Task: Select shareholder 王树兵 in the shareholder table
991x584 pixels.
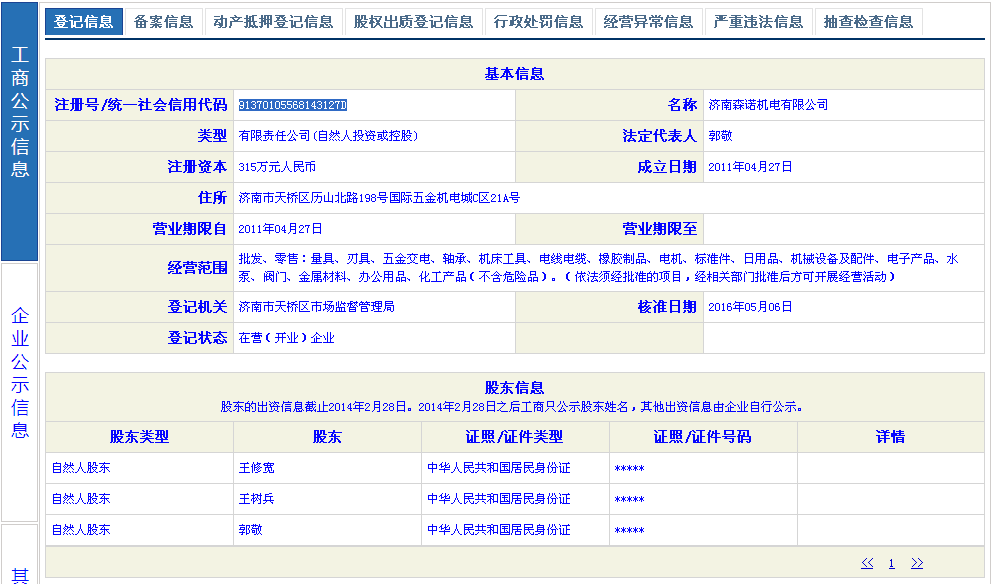Action: tap(256, 499)
